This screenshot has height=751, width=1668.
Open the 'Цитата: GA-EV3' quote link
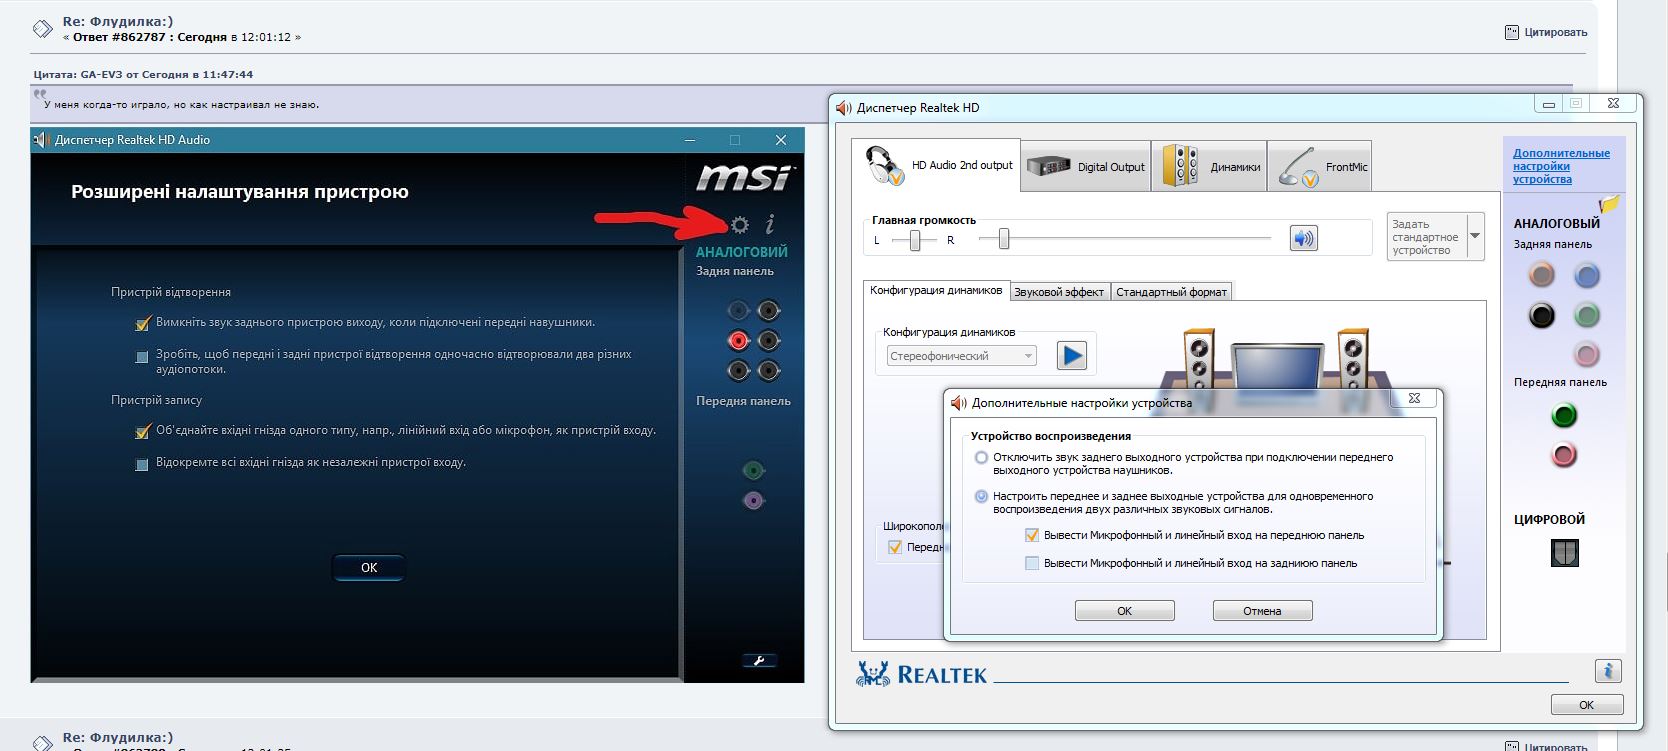143,74
